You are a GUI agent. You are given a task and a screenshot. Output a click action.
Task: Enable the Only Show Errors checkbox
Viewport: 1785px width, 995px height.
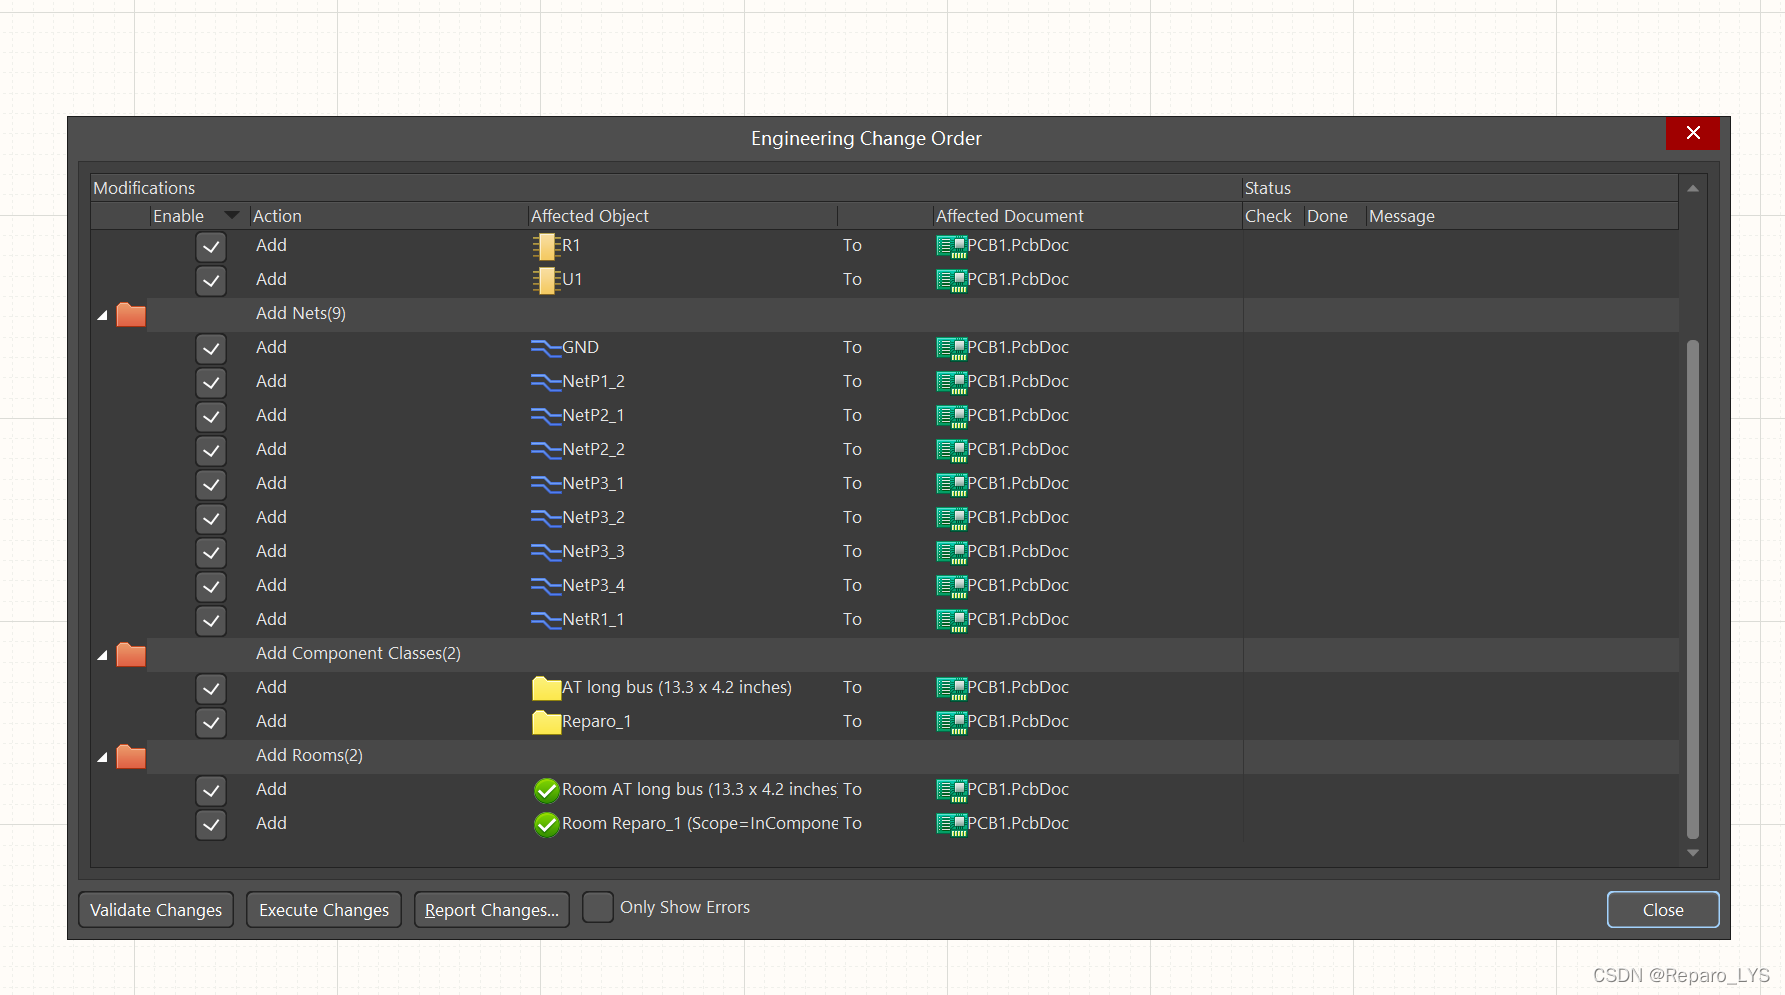(597, 907)
